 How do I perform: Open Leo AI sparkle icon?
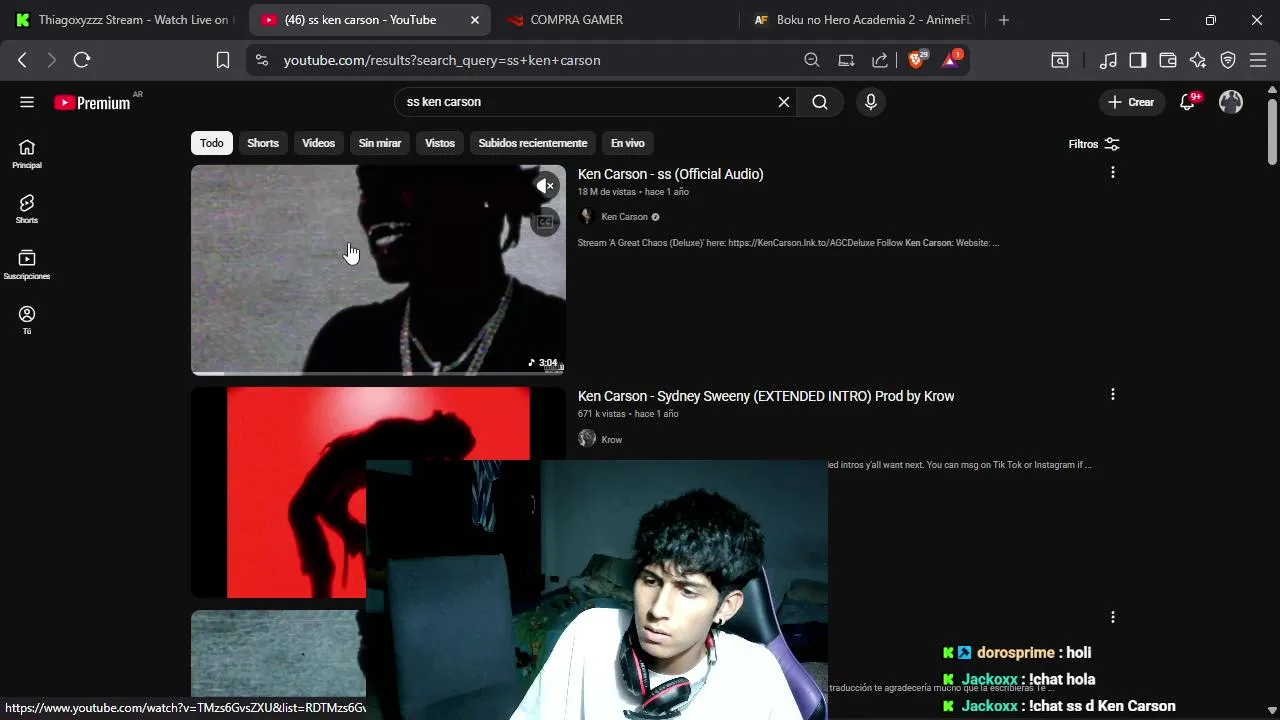[1198, 60]
